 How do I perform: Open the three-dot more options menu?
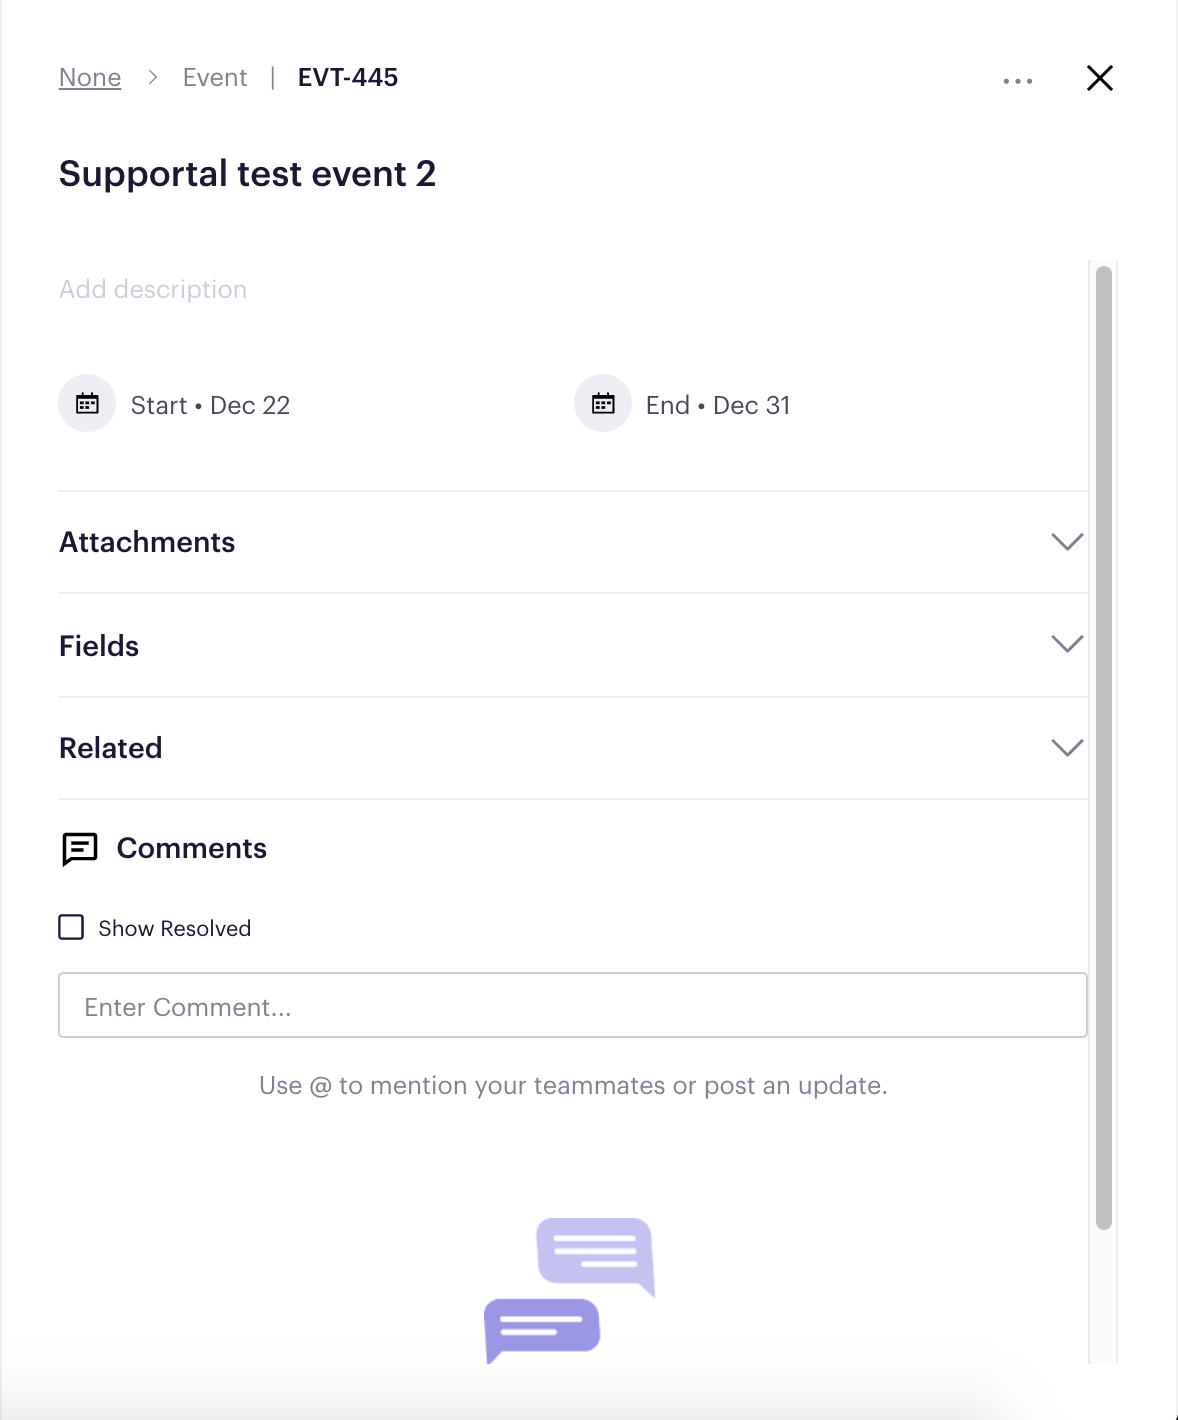click(x=1018, y=81)
